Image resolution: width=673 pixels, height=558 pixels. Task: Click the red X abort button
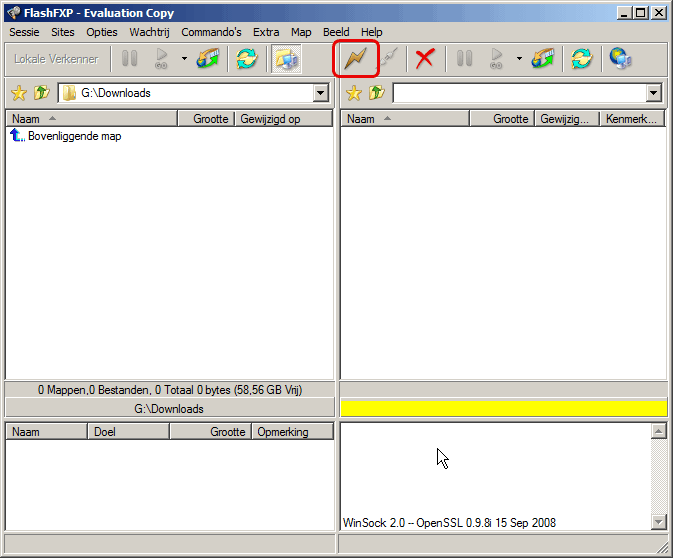coord(425,58)
